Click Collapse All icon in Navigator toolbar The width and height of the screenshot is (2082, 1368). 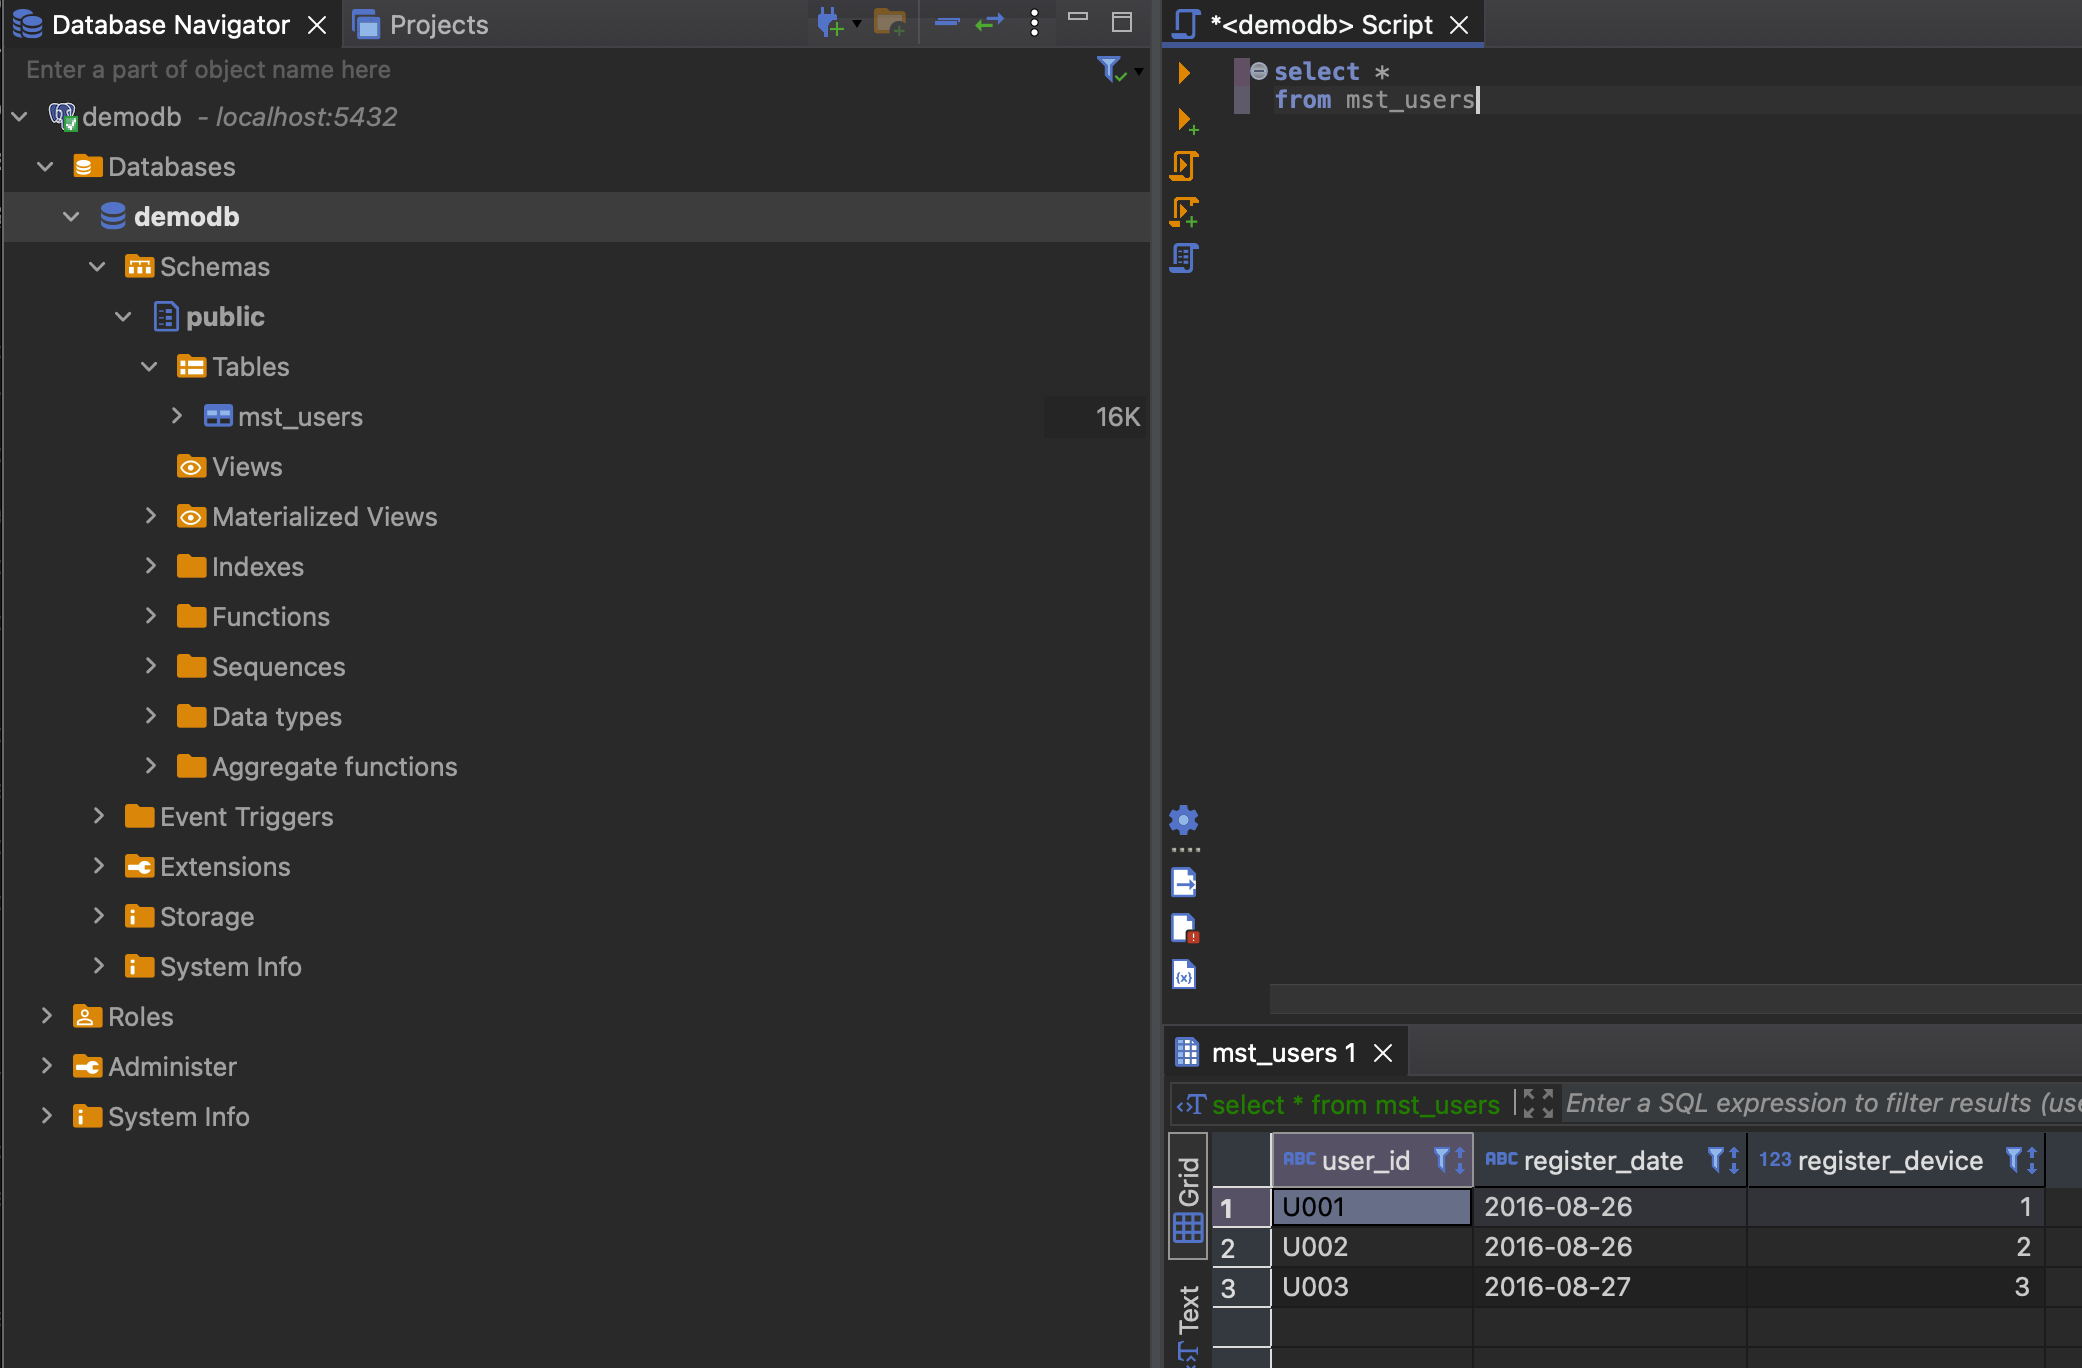[947, 23]
